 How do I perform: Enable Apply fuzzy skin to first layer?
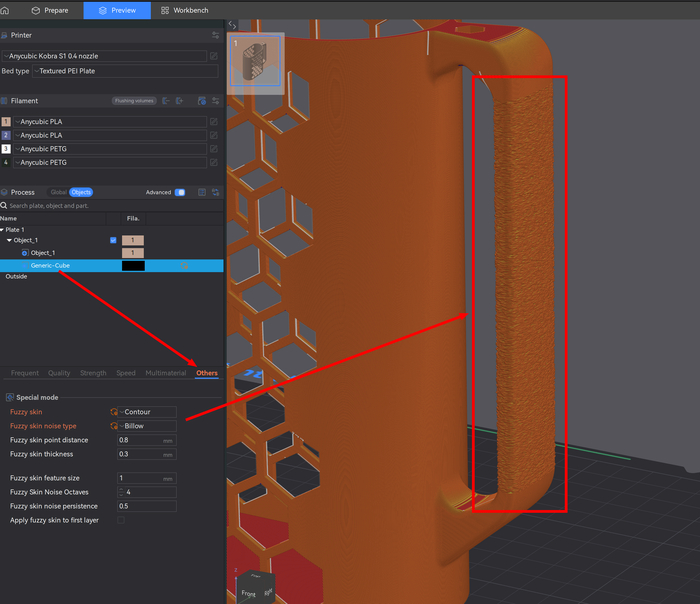click(121, 520)
